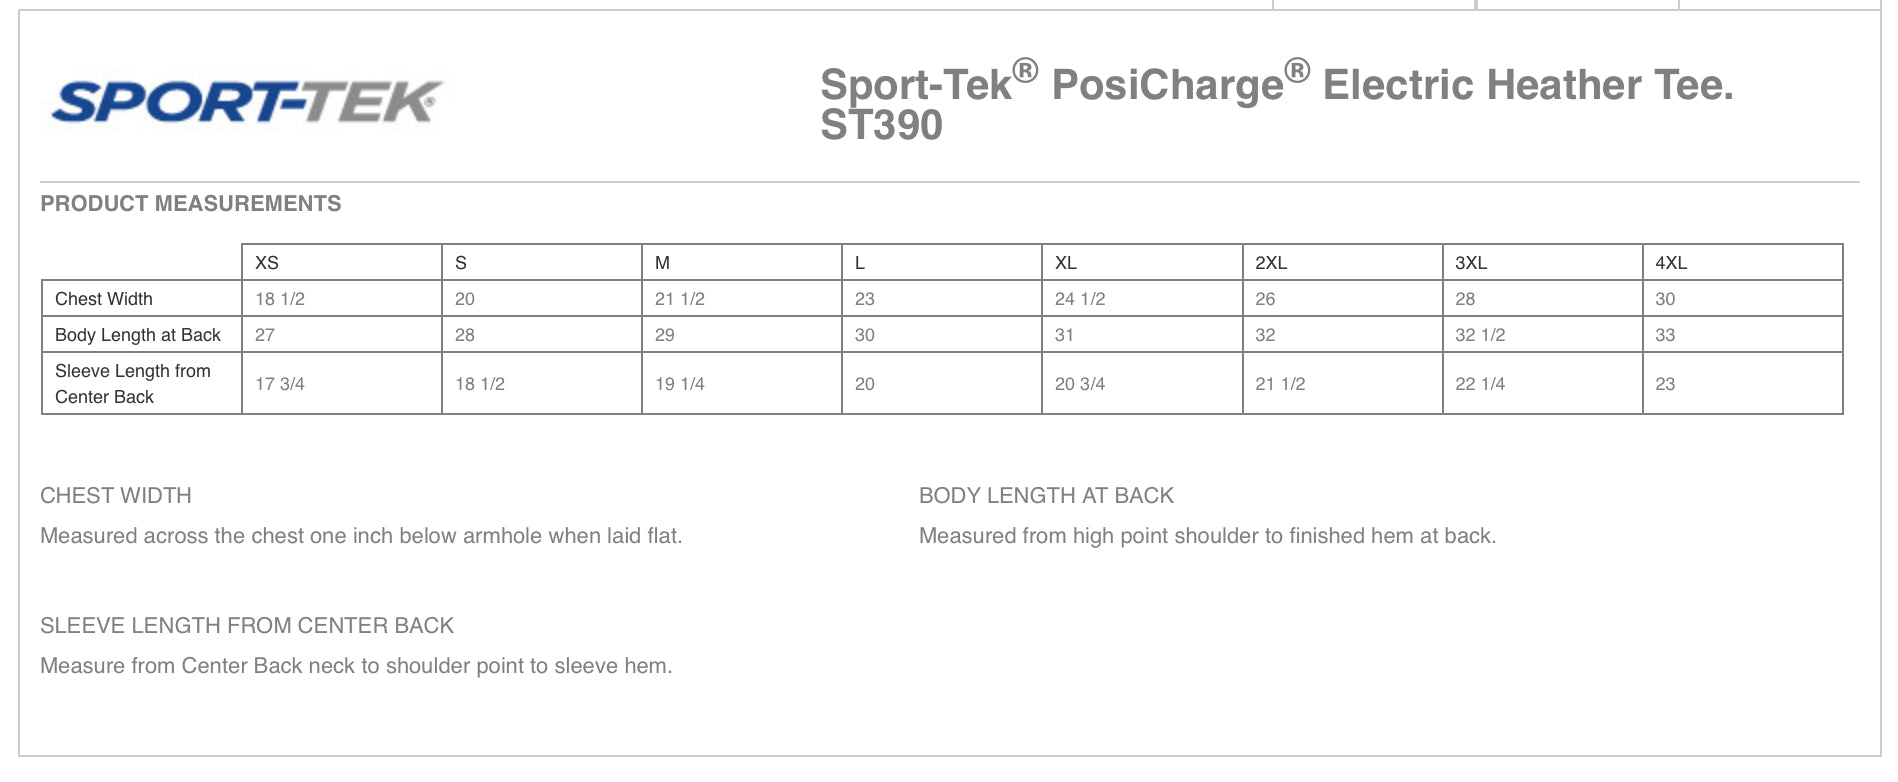Click the XL chest width cell 24 1/2
The image size is (1898, 782).
click(1080, 299)
